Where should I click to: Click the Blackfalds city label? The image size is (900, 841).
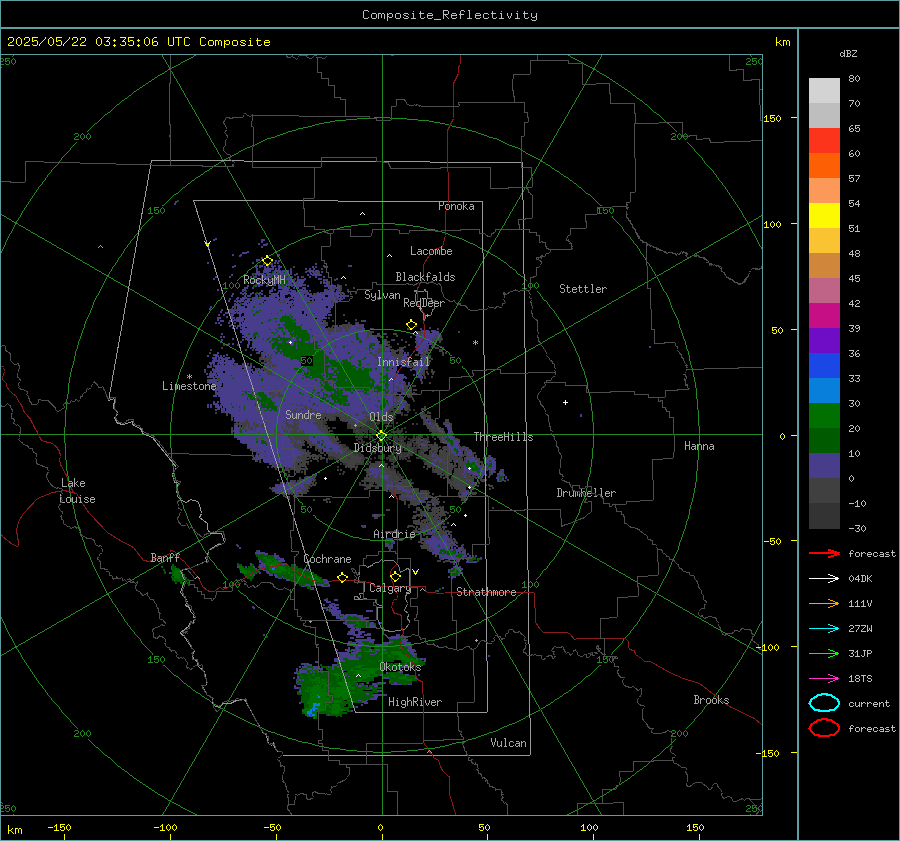[425, 277]
